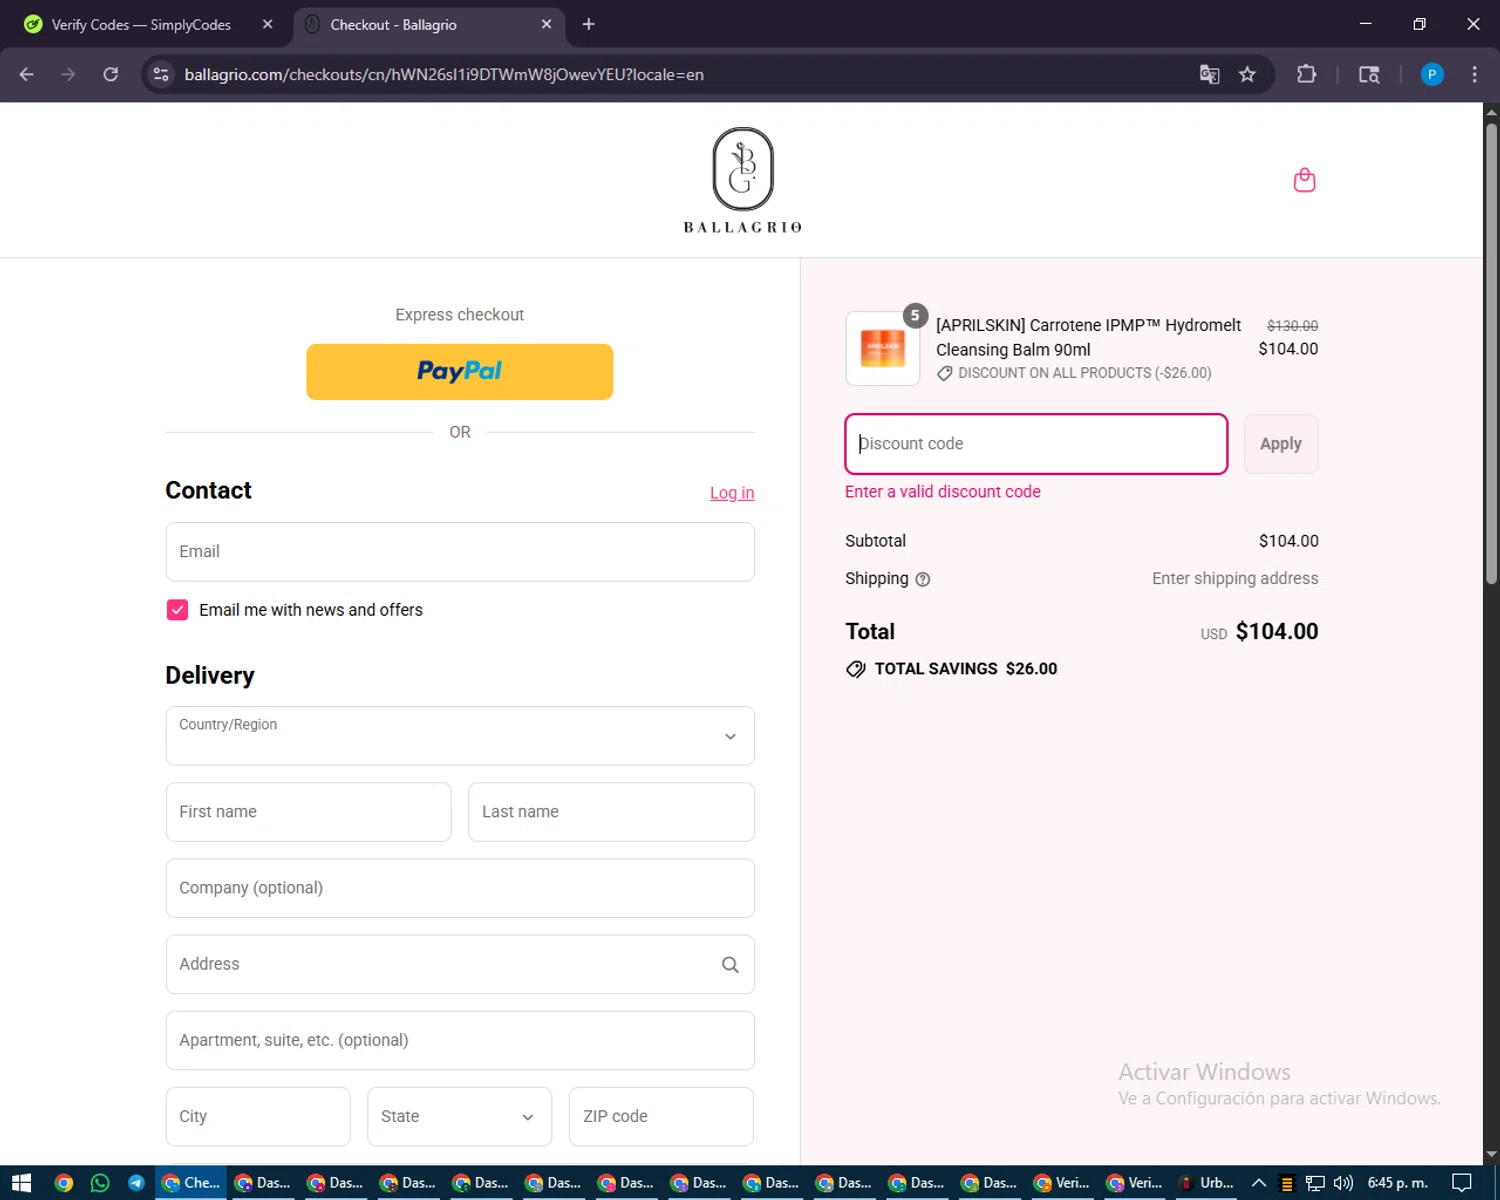Open the Urb... taskbar window
Image resolution: width=1500 pixels, height=1200 pixels.
tap(1206, 1183)
